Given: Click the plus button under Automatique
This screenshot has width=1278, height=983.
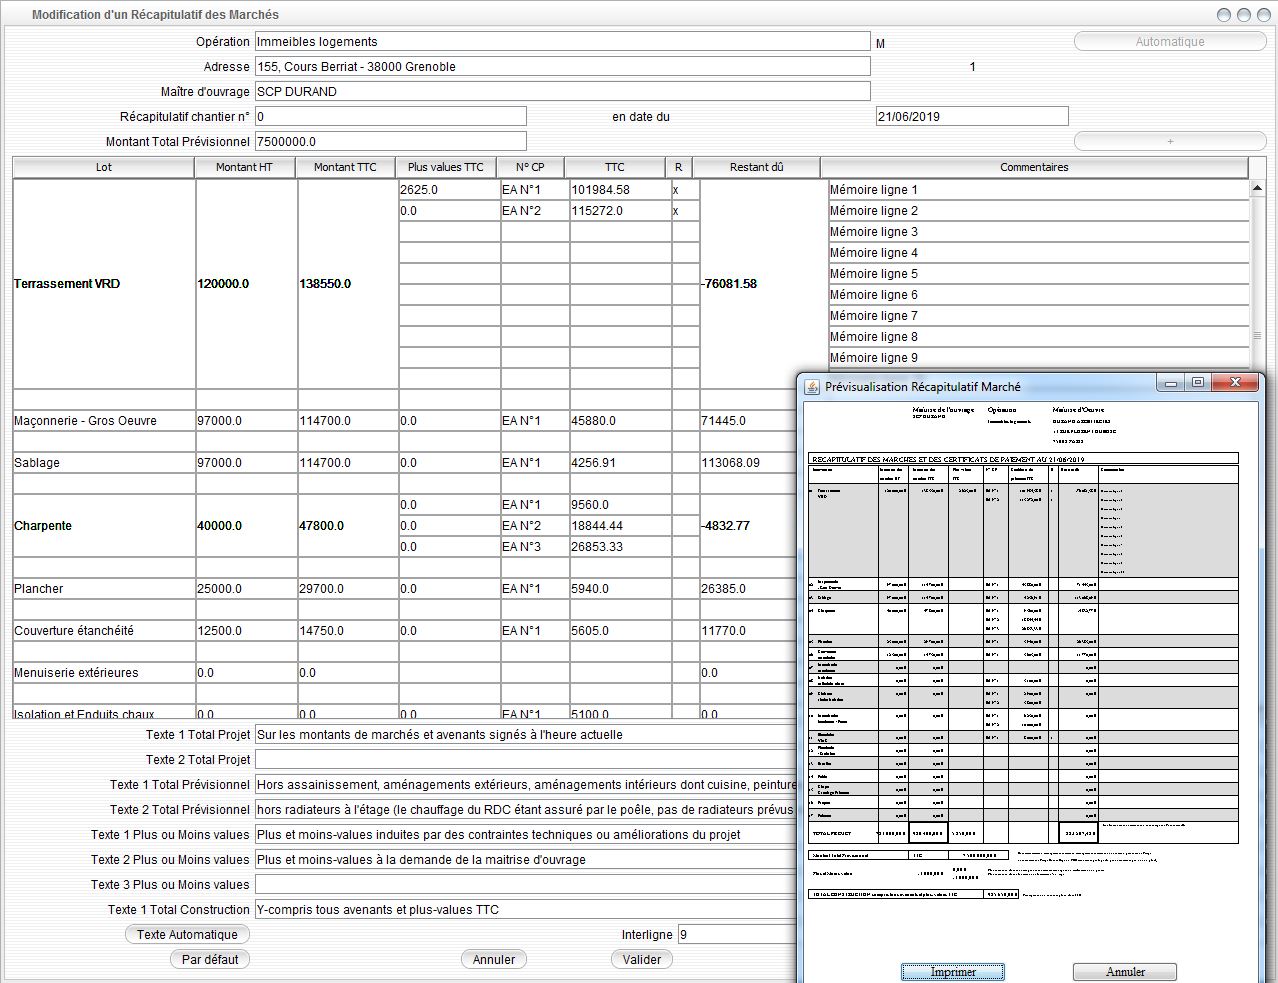Looking at the screenshot, I should coord(1170,141).
